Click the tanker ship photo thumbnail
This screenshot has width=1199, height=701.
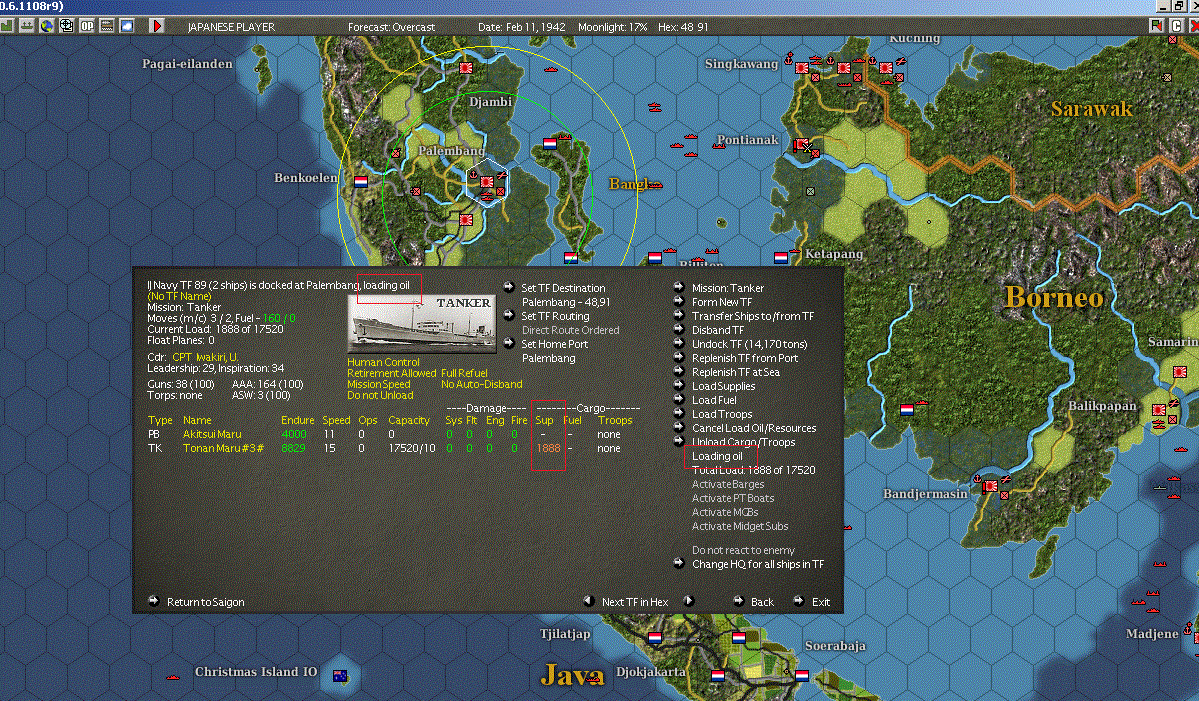(x=421, y=324)
